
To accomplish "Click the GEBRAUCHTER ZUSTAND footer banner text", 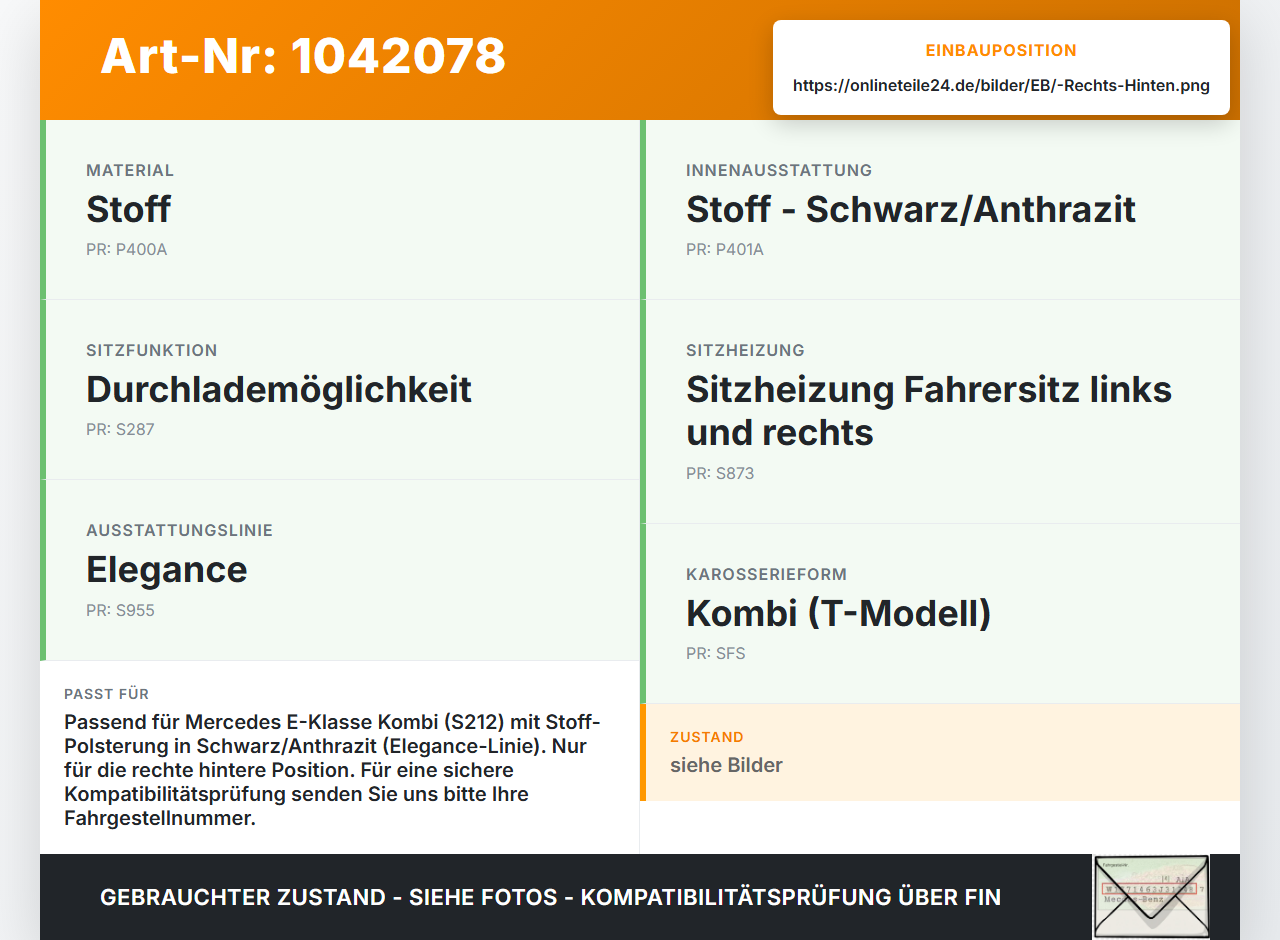I will click(550, 897).
